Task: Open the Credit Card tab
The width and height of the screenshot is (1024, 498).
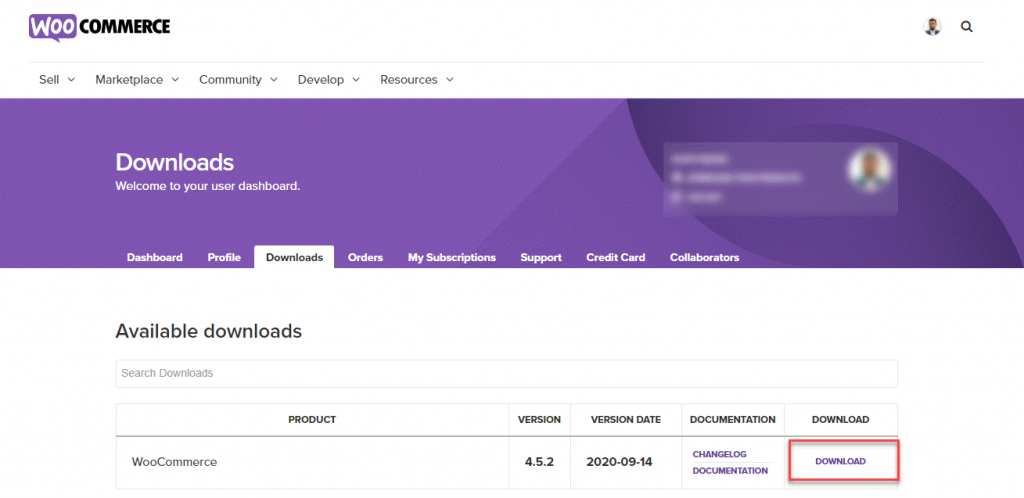Action: click(x=615, y=257)
